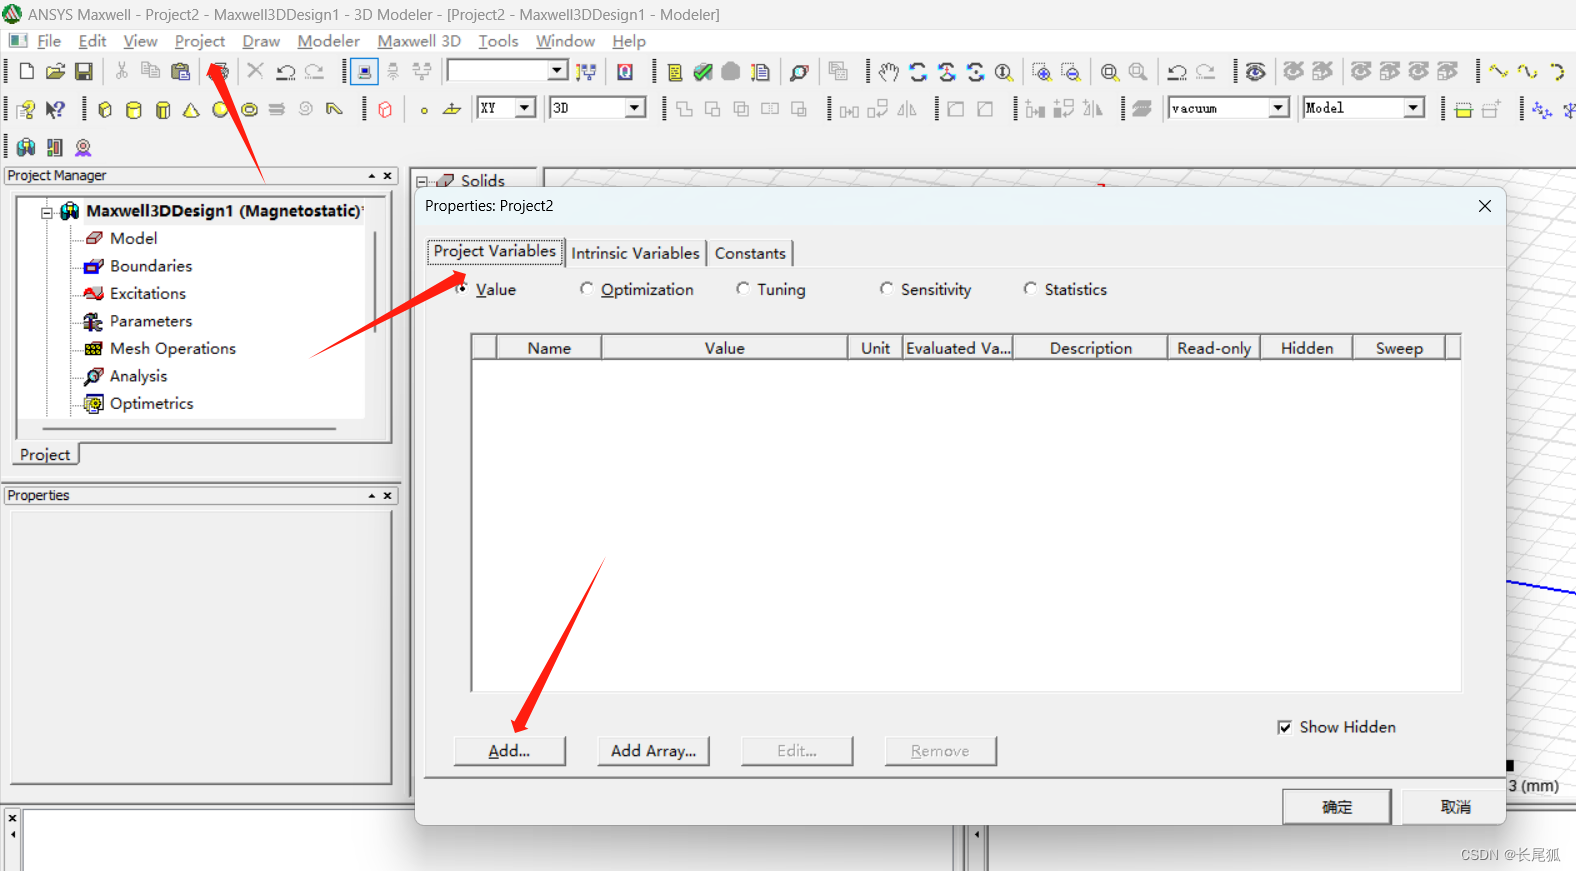Click the Draw box icon
The width and height of the screenshot is (1576, 871).
pyautogui.click(x=105, y=109)
